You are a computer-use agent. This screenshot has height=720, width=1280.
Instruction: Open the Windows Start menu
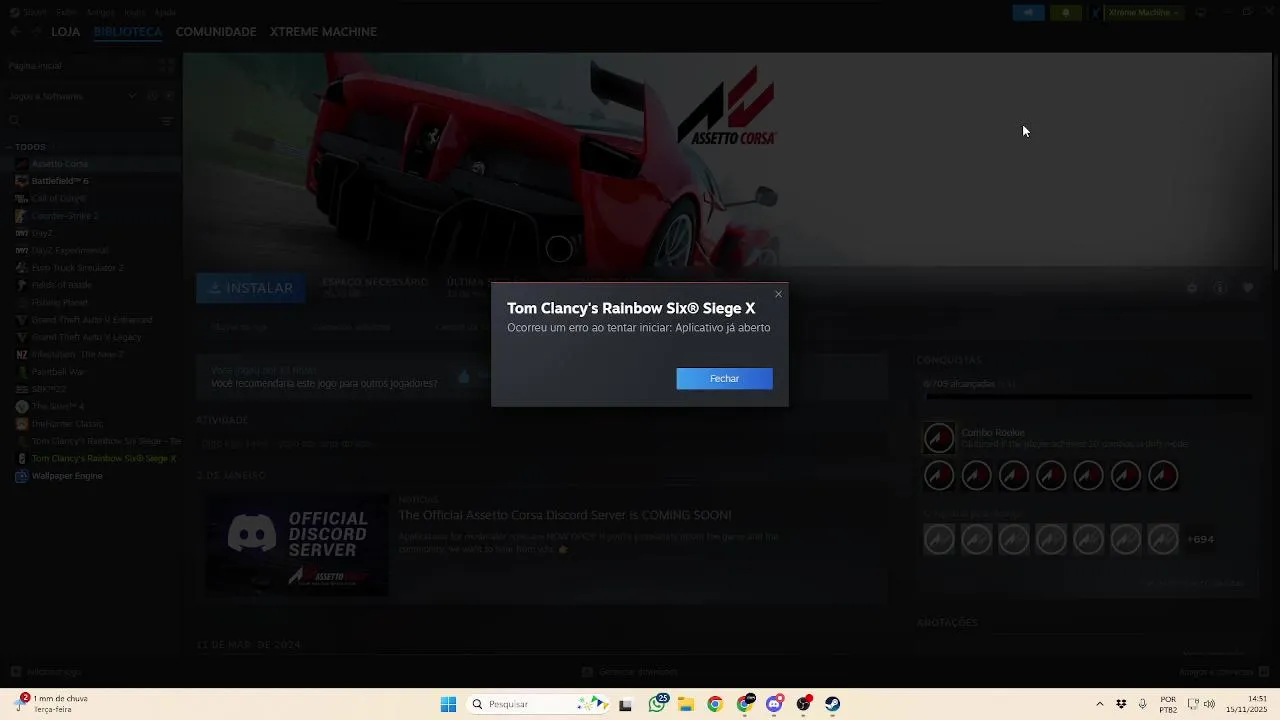pos(448,704)
